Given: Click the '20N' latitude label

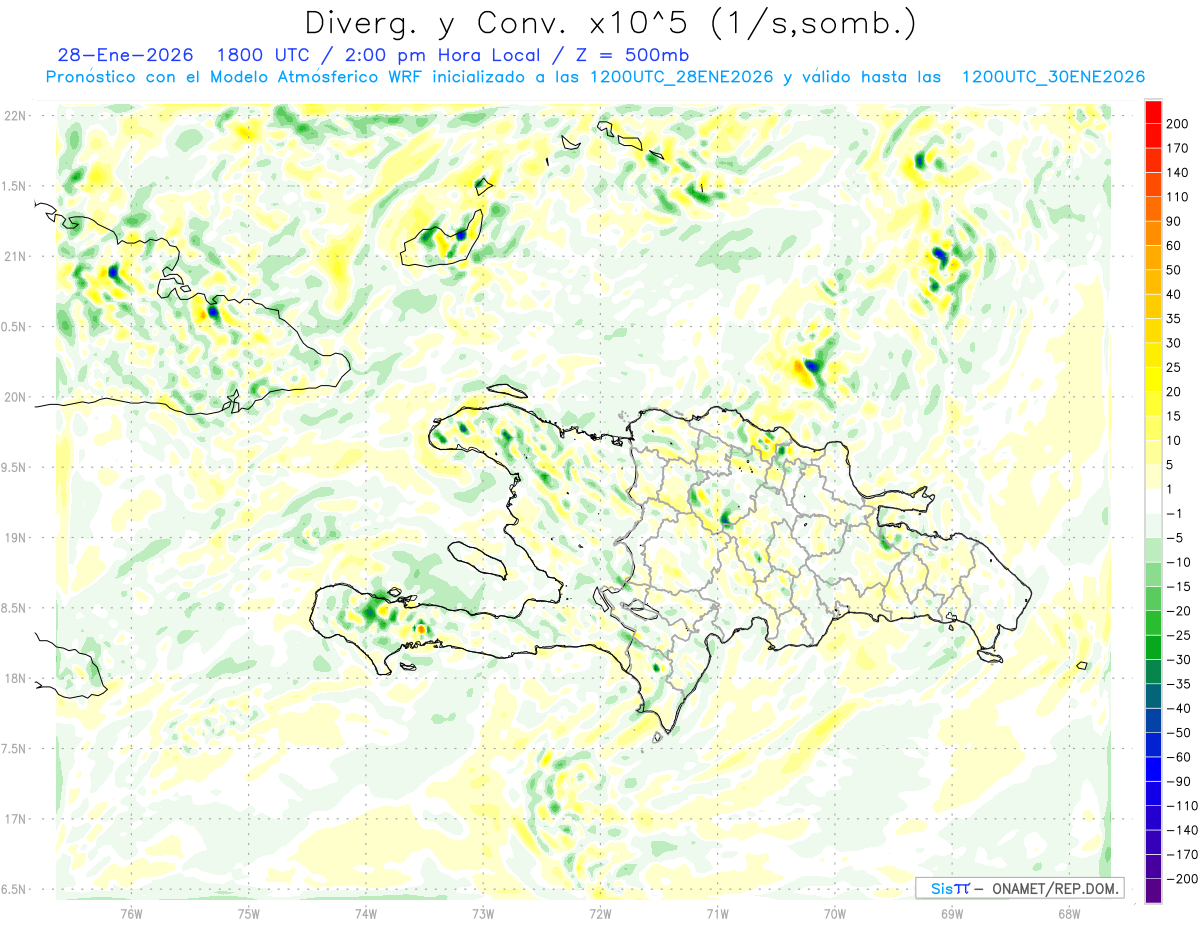Looking at the screenshot, I should [x=16, y=397].
